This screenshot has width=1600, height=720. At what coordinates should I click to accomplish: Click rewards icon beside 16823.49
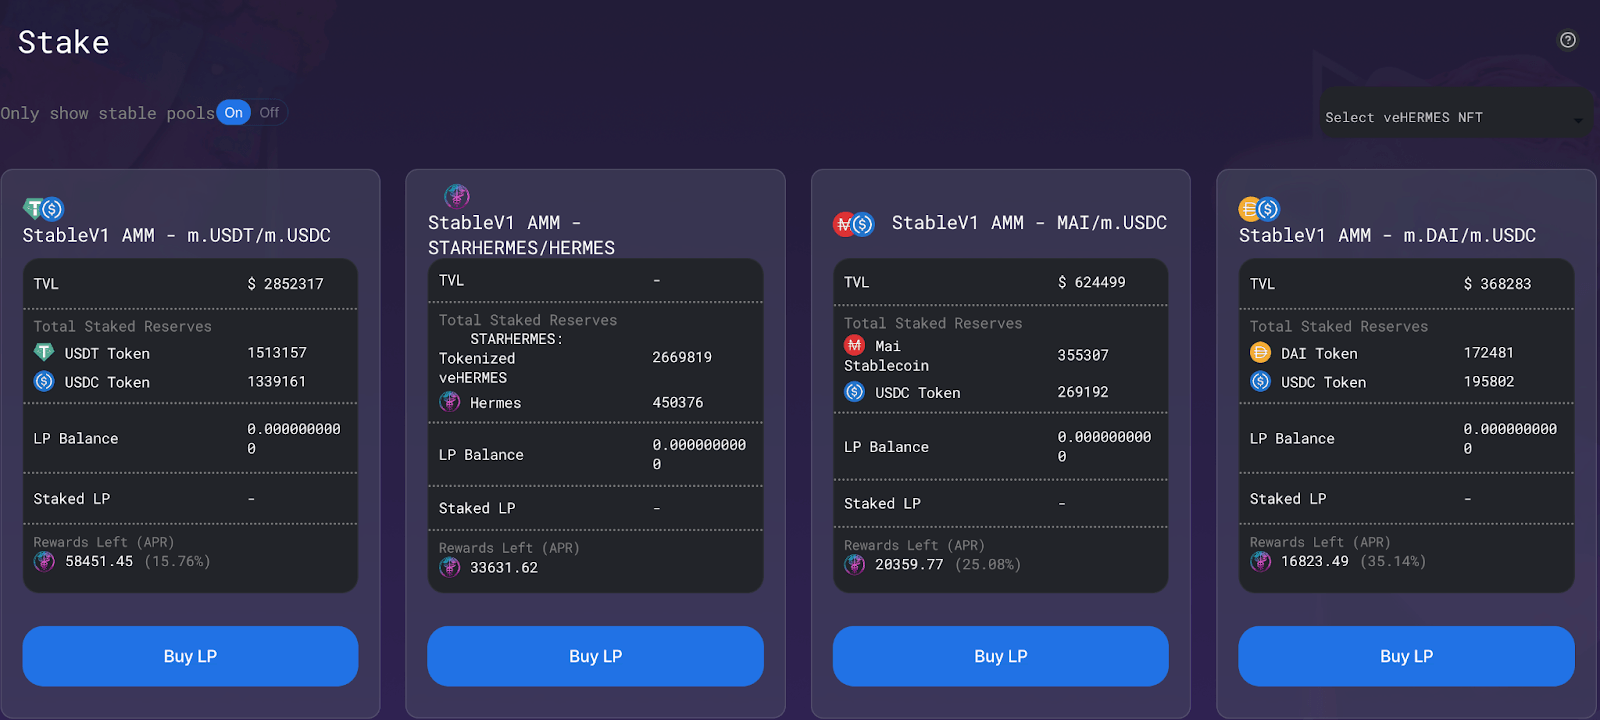1260,561
